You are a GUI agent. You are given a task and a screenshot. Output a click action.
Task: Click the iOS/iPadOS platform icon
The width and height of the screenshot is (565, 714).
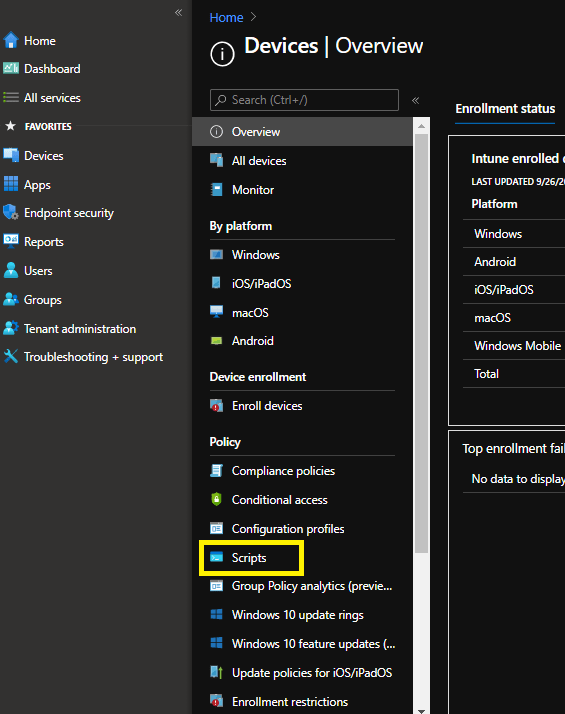(x=216, y=283)
